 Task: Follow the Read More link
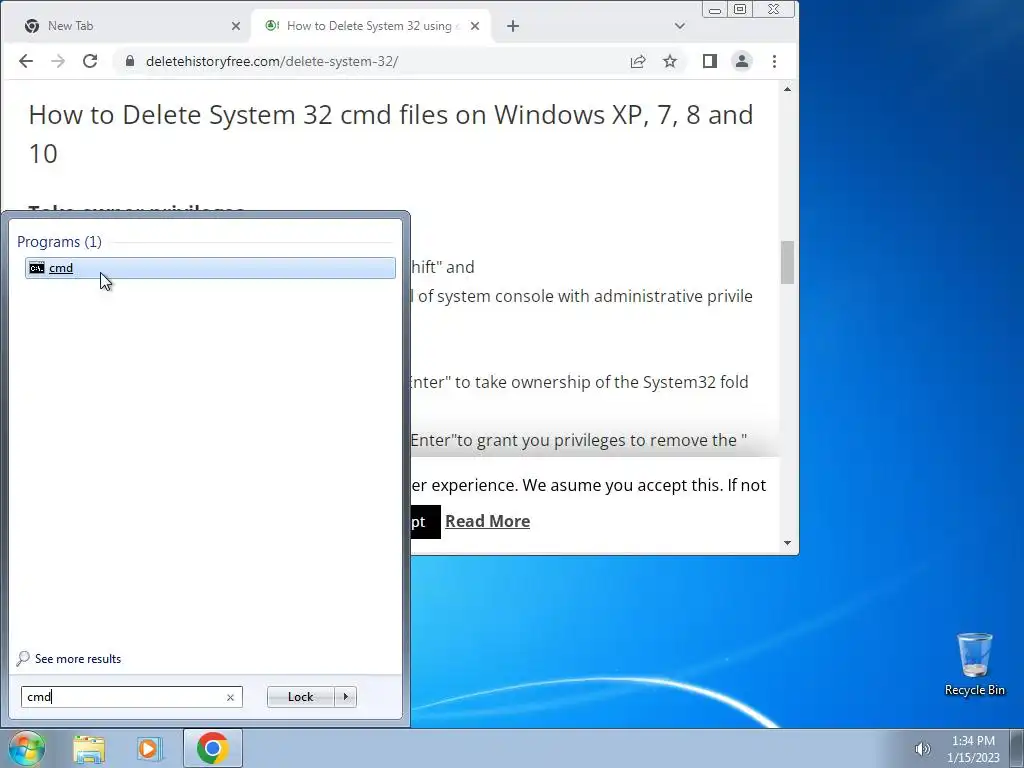[487, 521]
